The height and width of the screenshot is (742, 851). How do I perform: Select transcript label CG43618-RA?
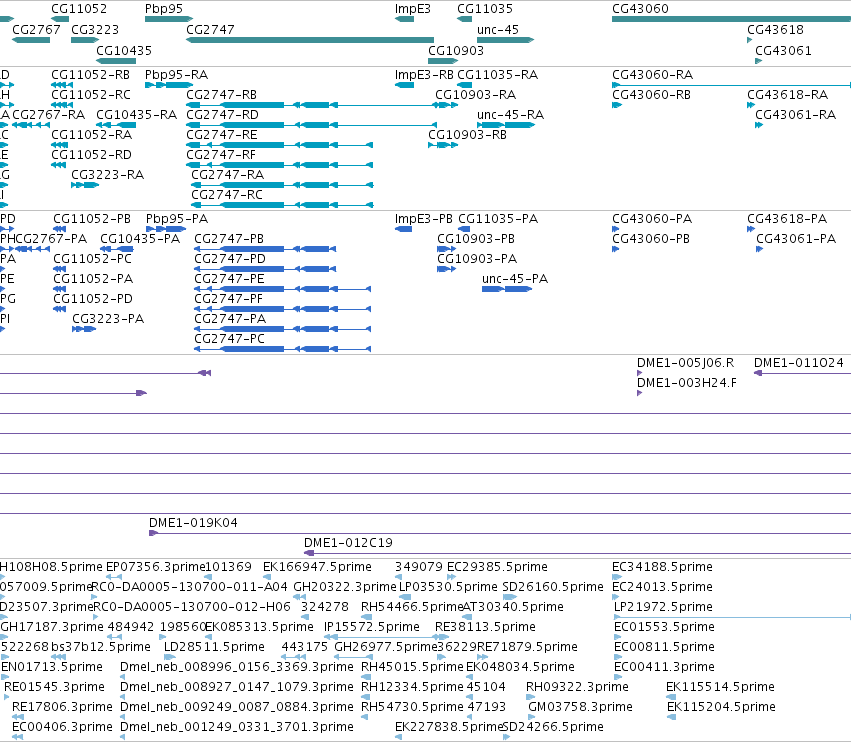788,94
